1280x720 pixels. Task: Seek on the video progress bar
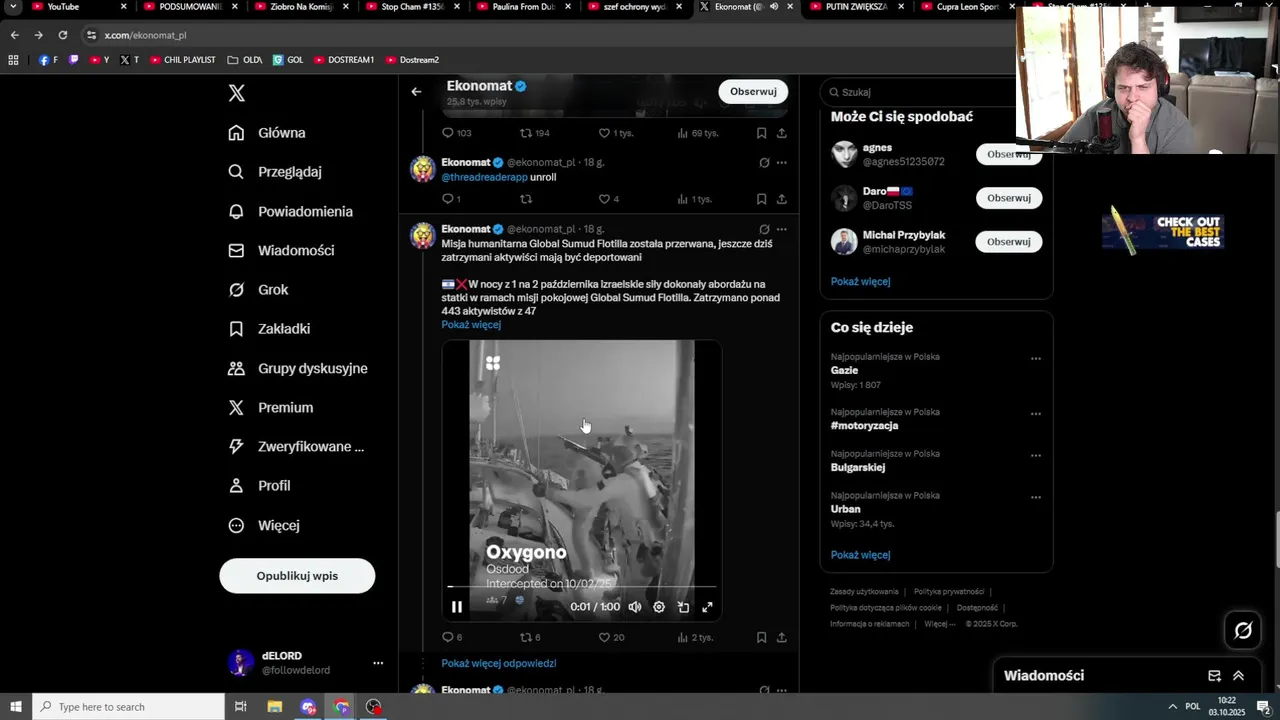[x=582, y=587]
